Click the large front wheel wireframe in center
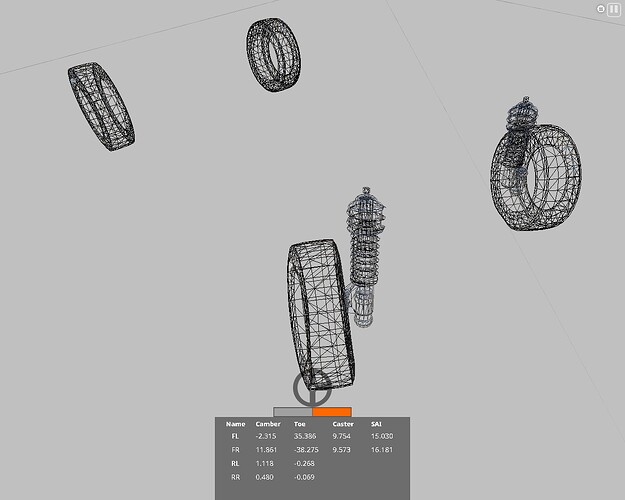 coord(320,312)
